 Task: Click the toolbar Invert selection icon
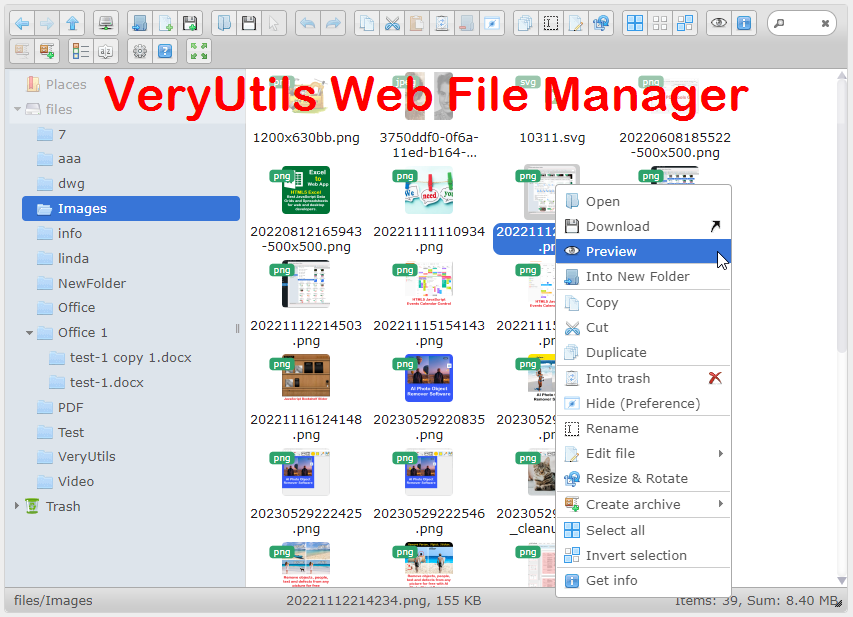click(x=685, y=23)
